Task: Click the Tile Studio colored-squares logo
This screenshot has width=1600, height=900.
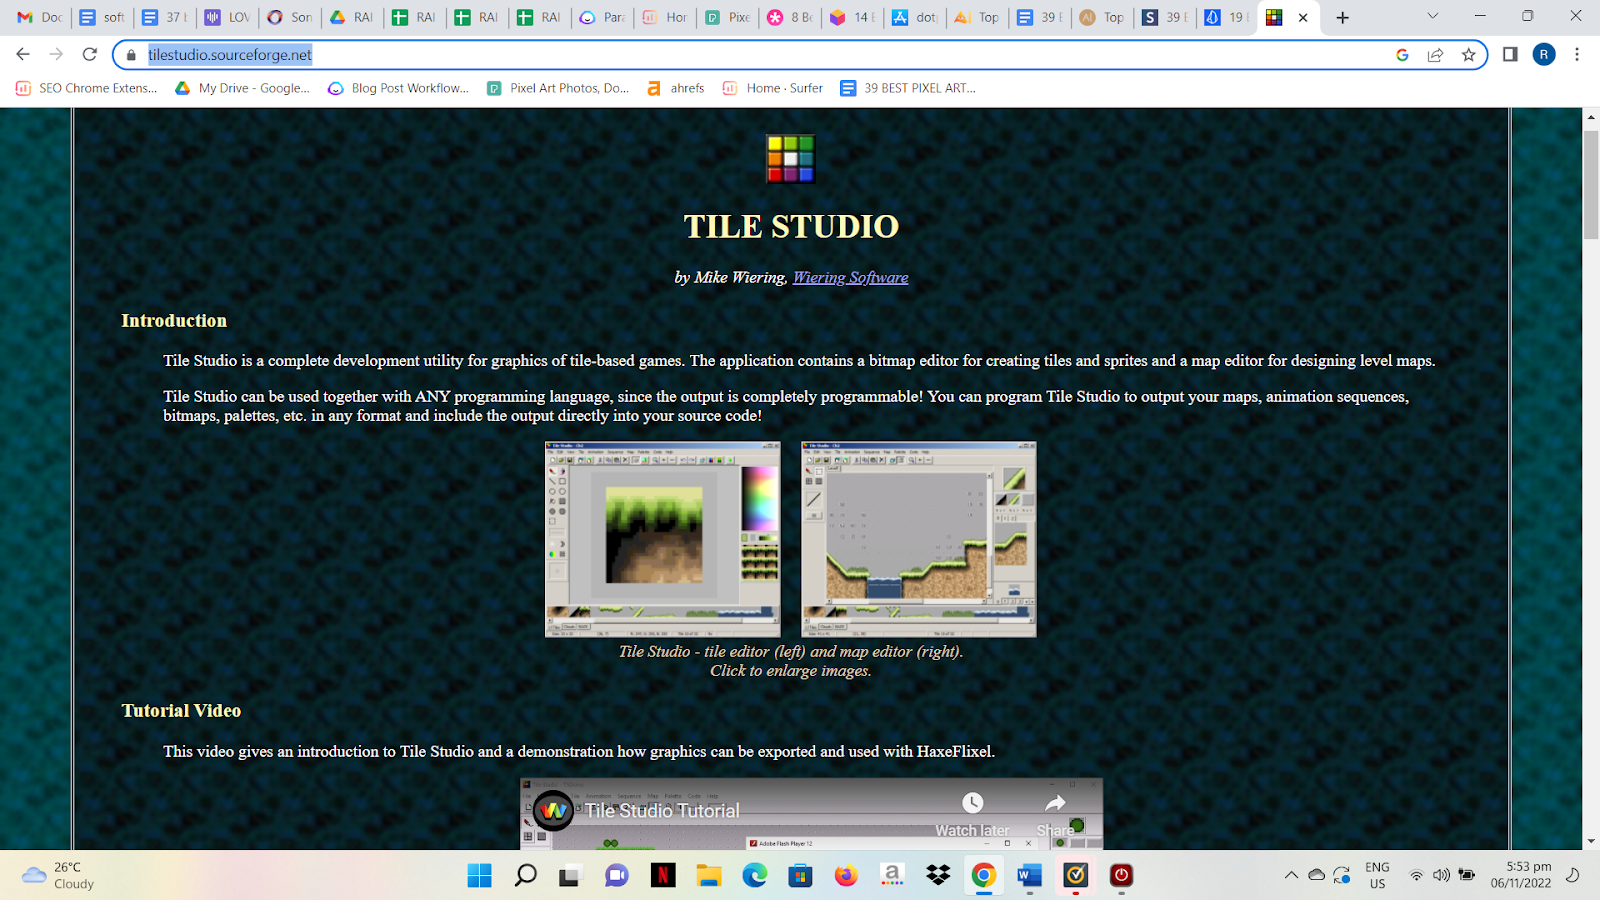Action: pos(791,159)
